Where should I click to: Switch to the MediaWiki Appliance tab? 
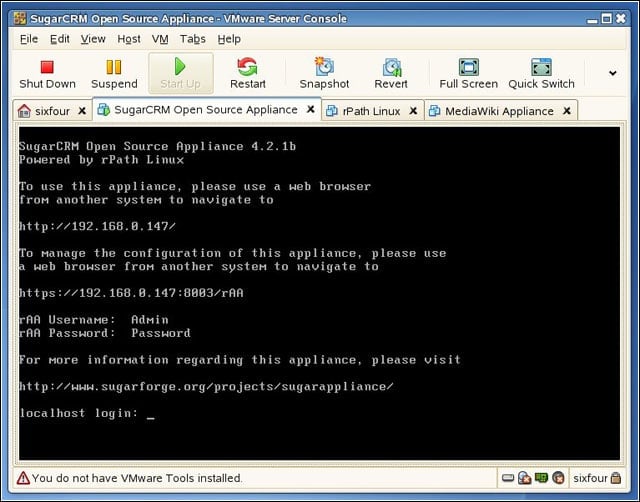click(x=499, y=111)
